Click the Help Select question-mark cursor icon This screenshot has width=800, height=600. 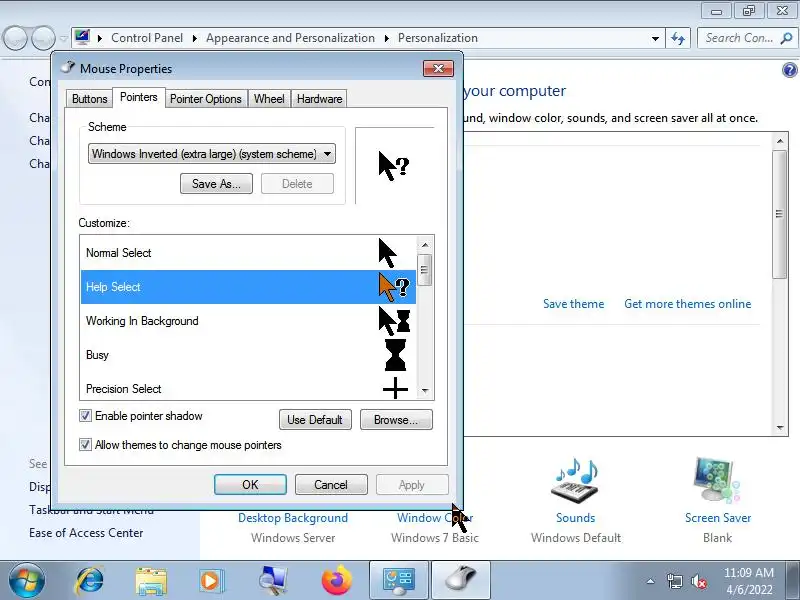point(393,287)
